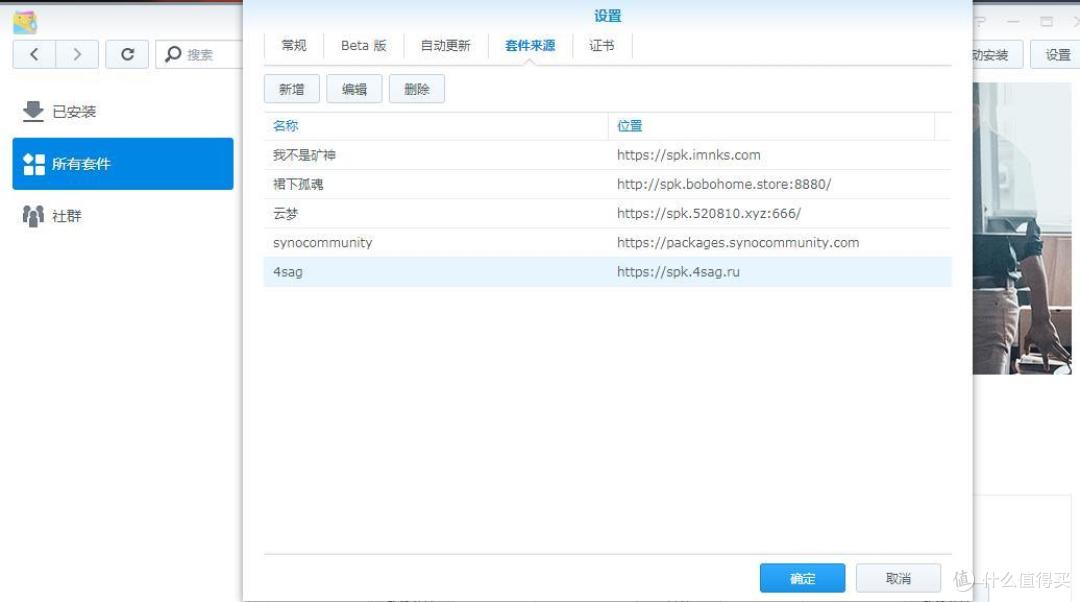Click the 编辑 button
This screenshot has width=1080, height=602.
click(354, 89)
